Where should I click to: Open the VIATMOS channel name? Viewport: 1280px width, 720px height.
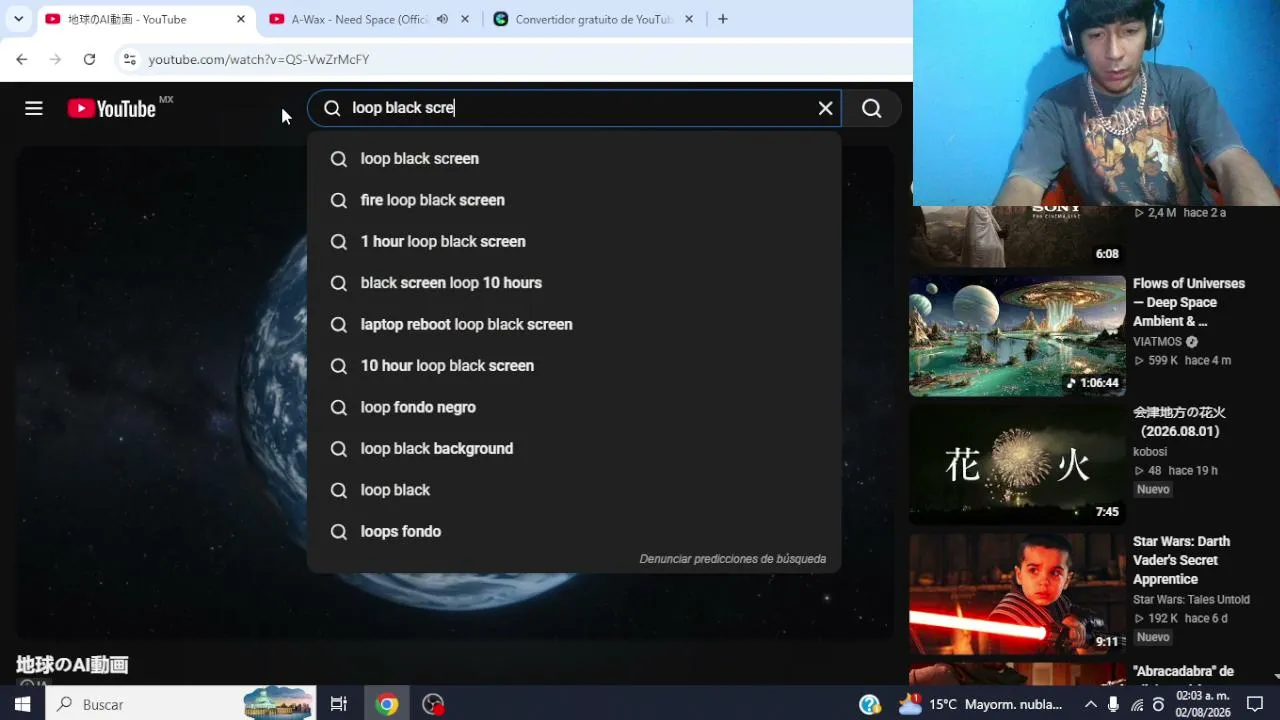point(1158,342)
